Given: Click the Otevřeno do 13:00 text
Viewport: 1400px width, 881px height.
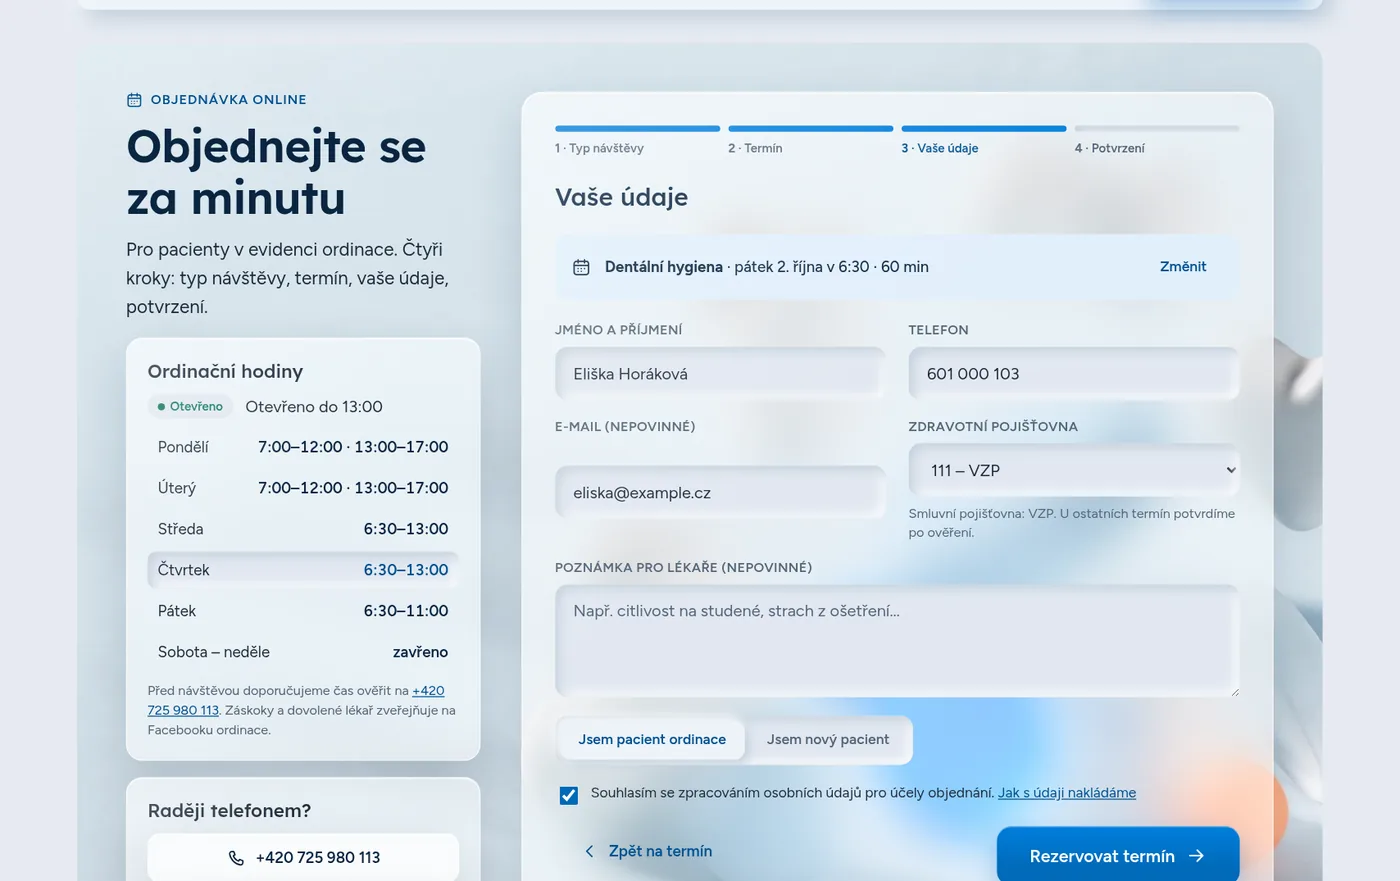Looking at the screenshot, I should [314, 407].
